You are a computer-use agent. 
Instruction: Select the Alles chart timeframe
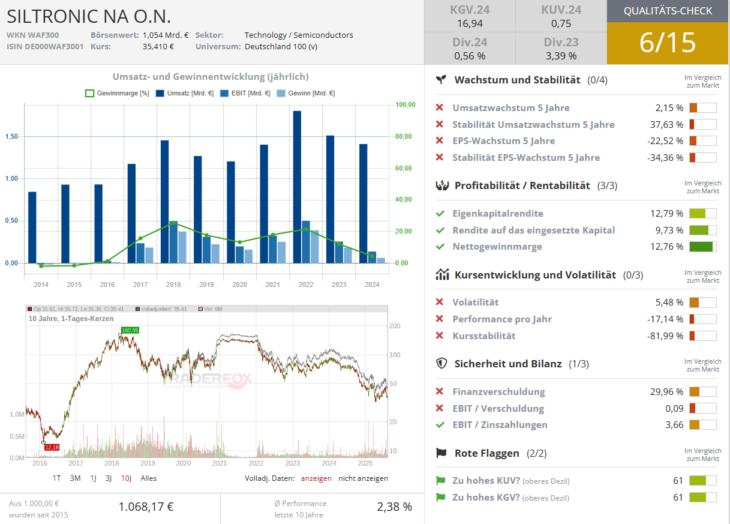click(x=149, y=478)
